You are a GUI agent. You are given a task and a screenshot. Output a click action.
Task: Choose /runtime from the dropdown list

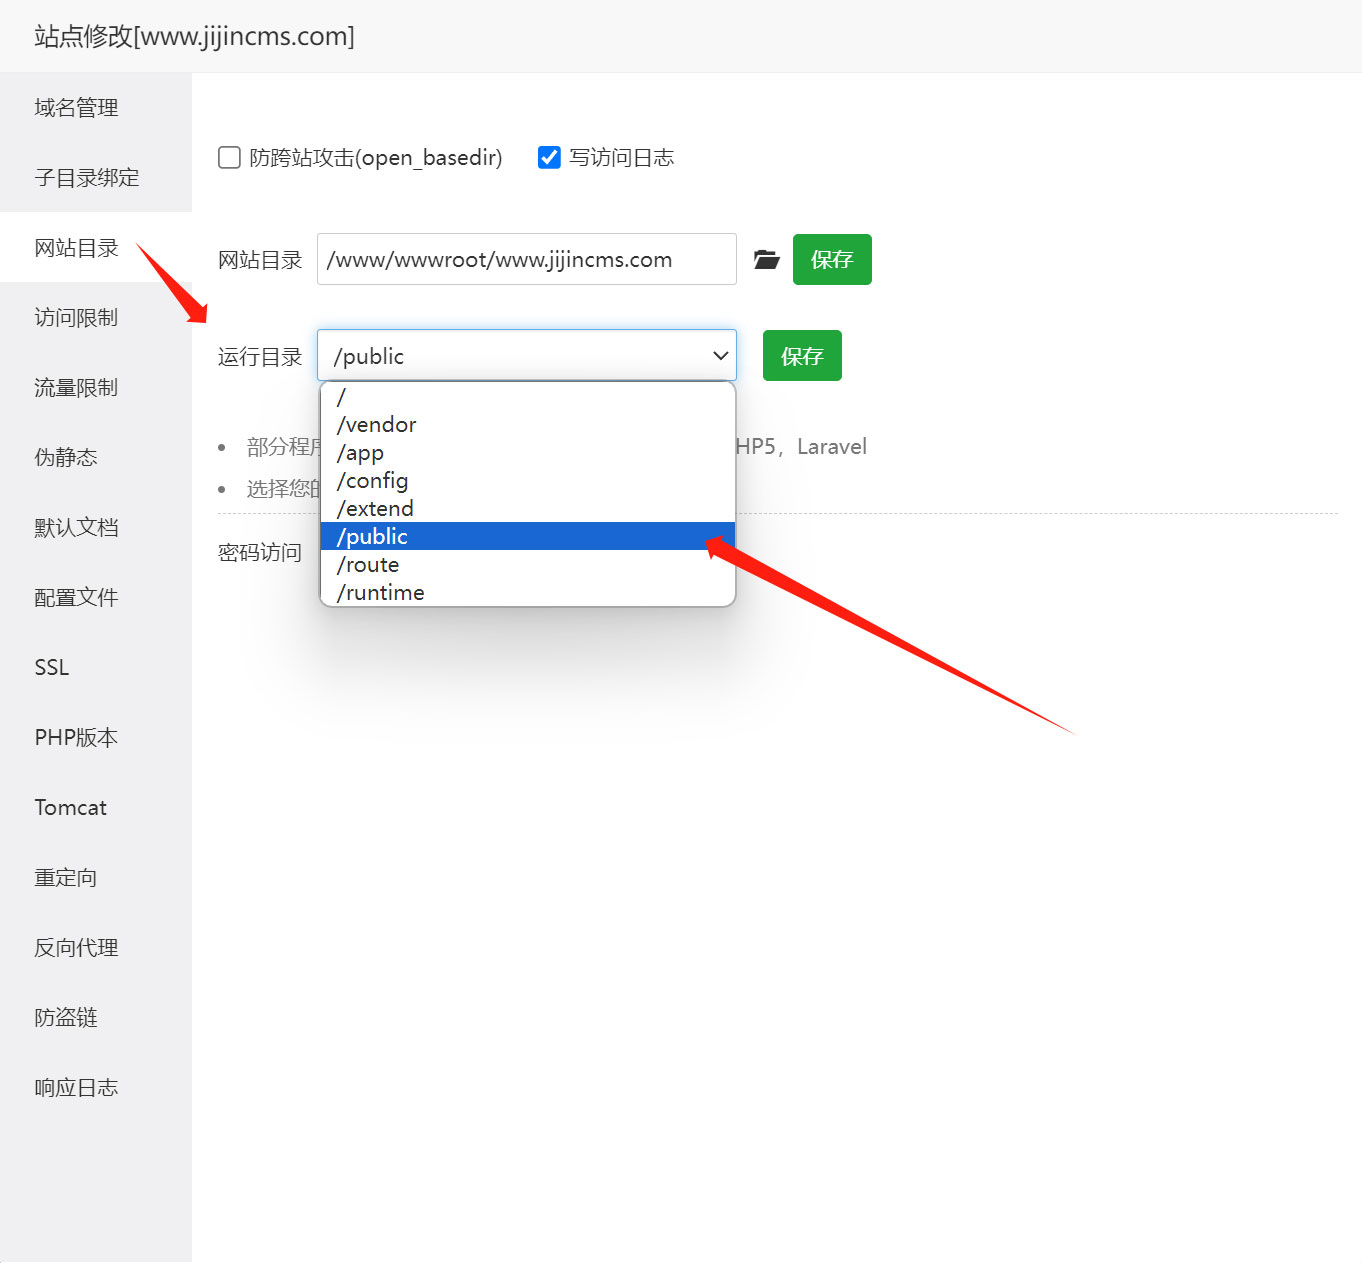[x=528, y=592]
